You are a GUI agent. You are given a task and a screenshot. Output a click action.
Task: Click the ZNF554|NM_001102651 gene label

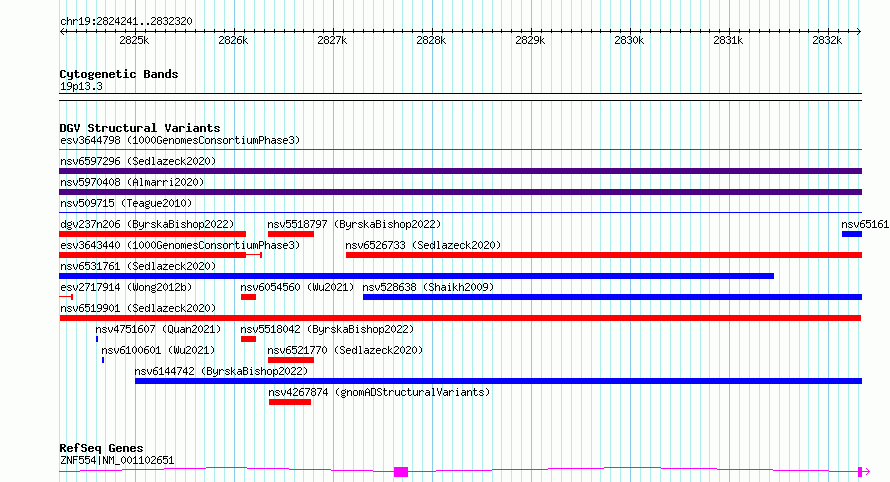117,460
